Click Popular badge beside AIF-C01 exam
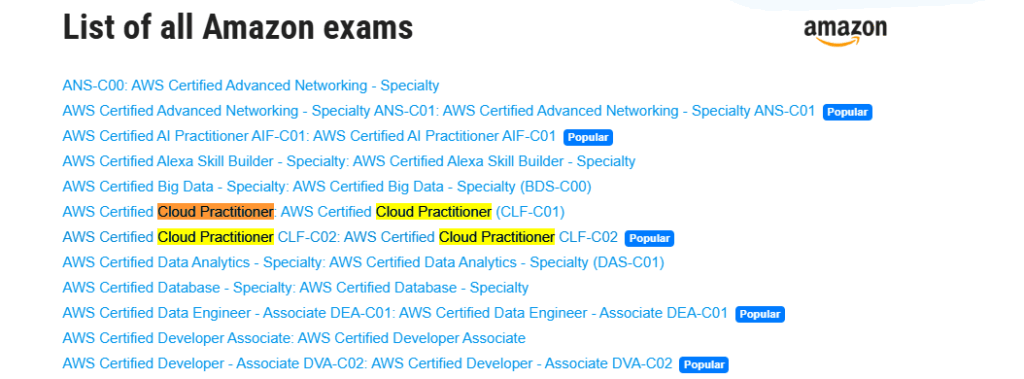The height and width of the screenshot is (379, 1024). 588,138
